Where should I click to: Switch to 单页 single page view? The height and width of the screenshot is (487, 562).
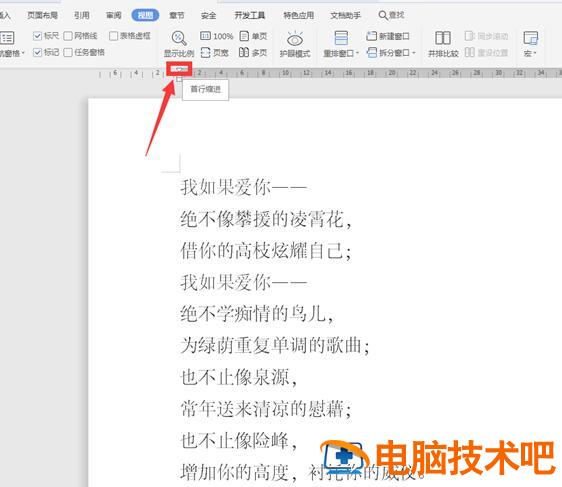253,36
